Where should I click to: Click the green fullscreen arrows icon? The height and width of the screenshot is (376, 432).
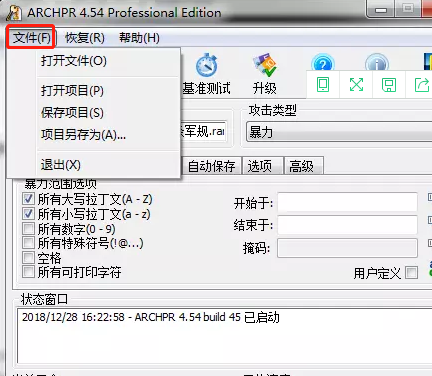point(356,84)
